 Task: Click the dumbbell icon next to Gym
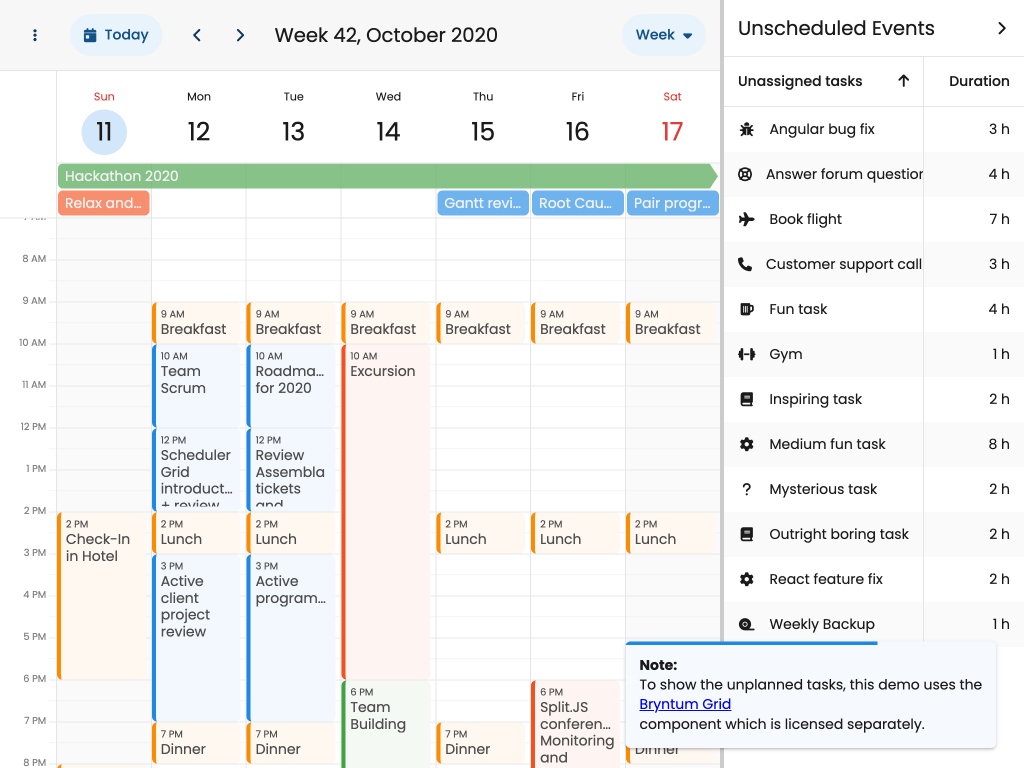click(746, 354)
